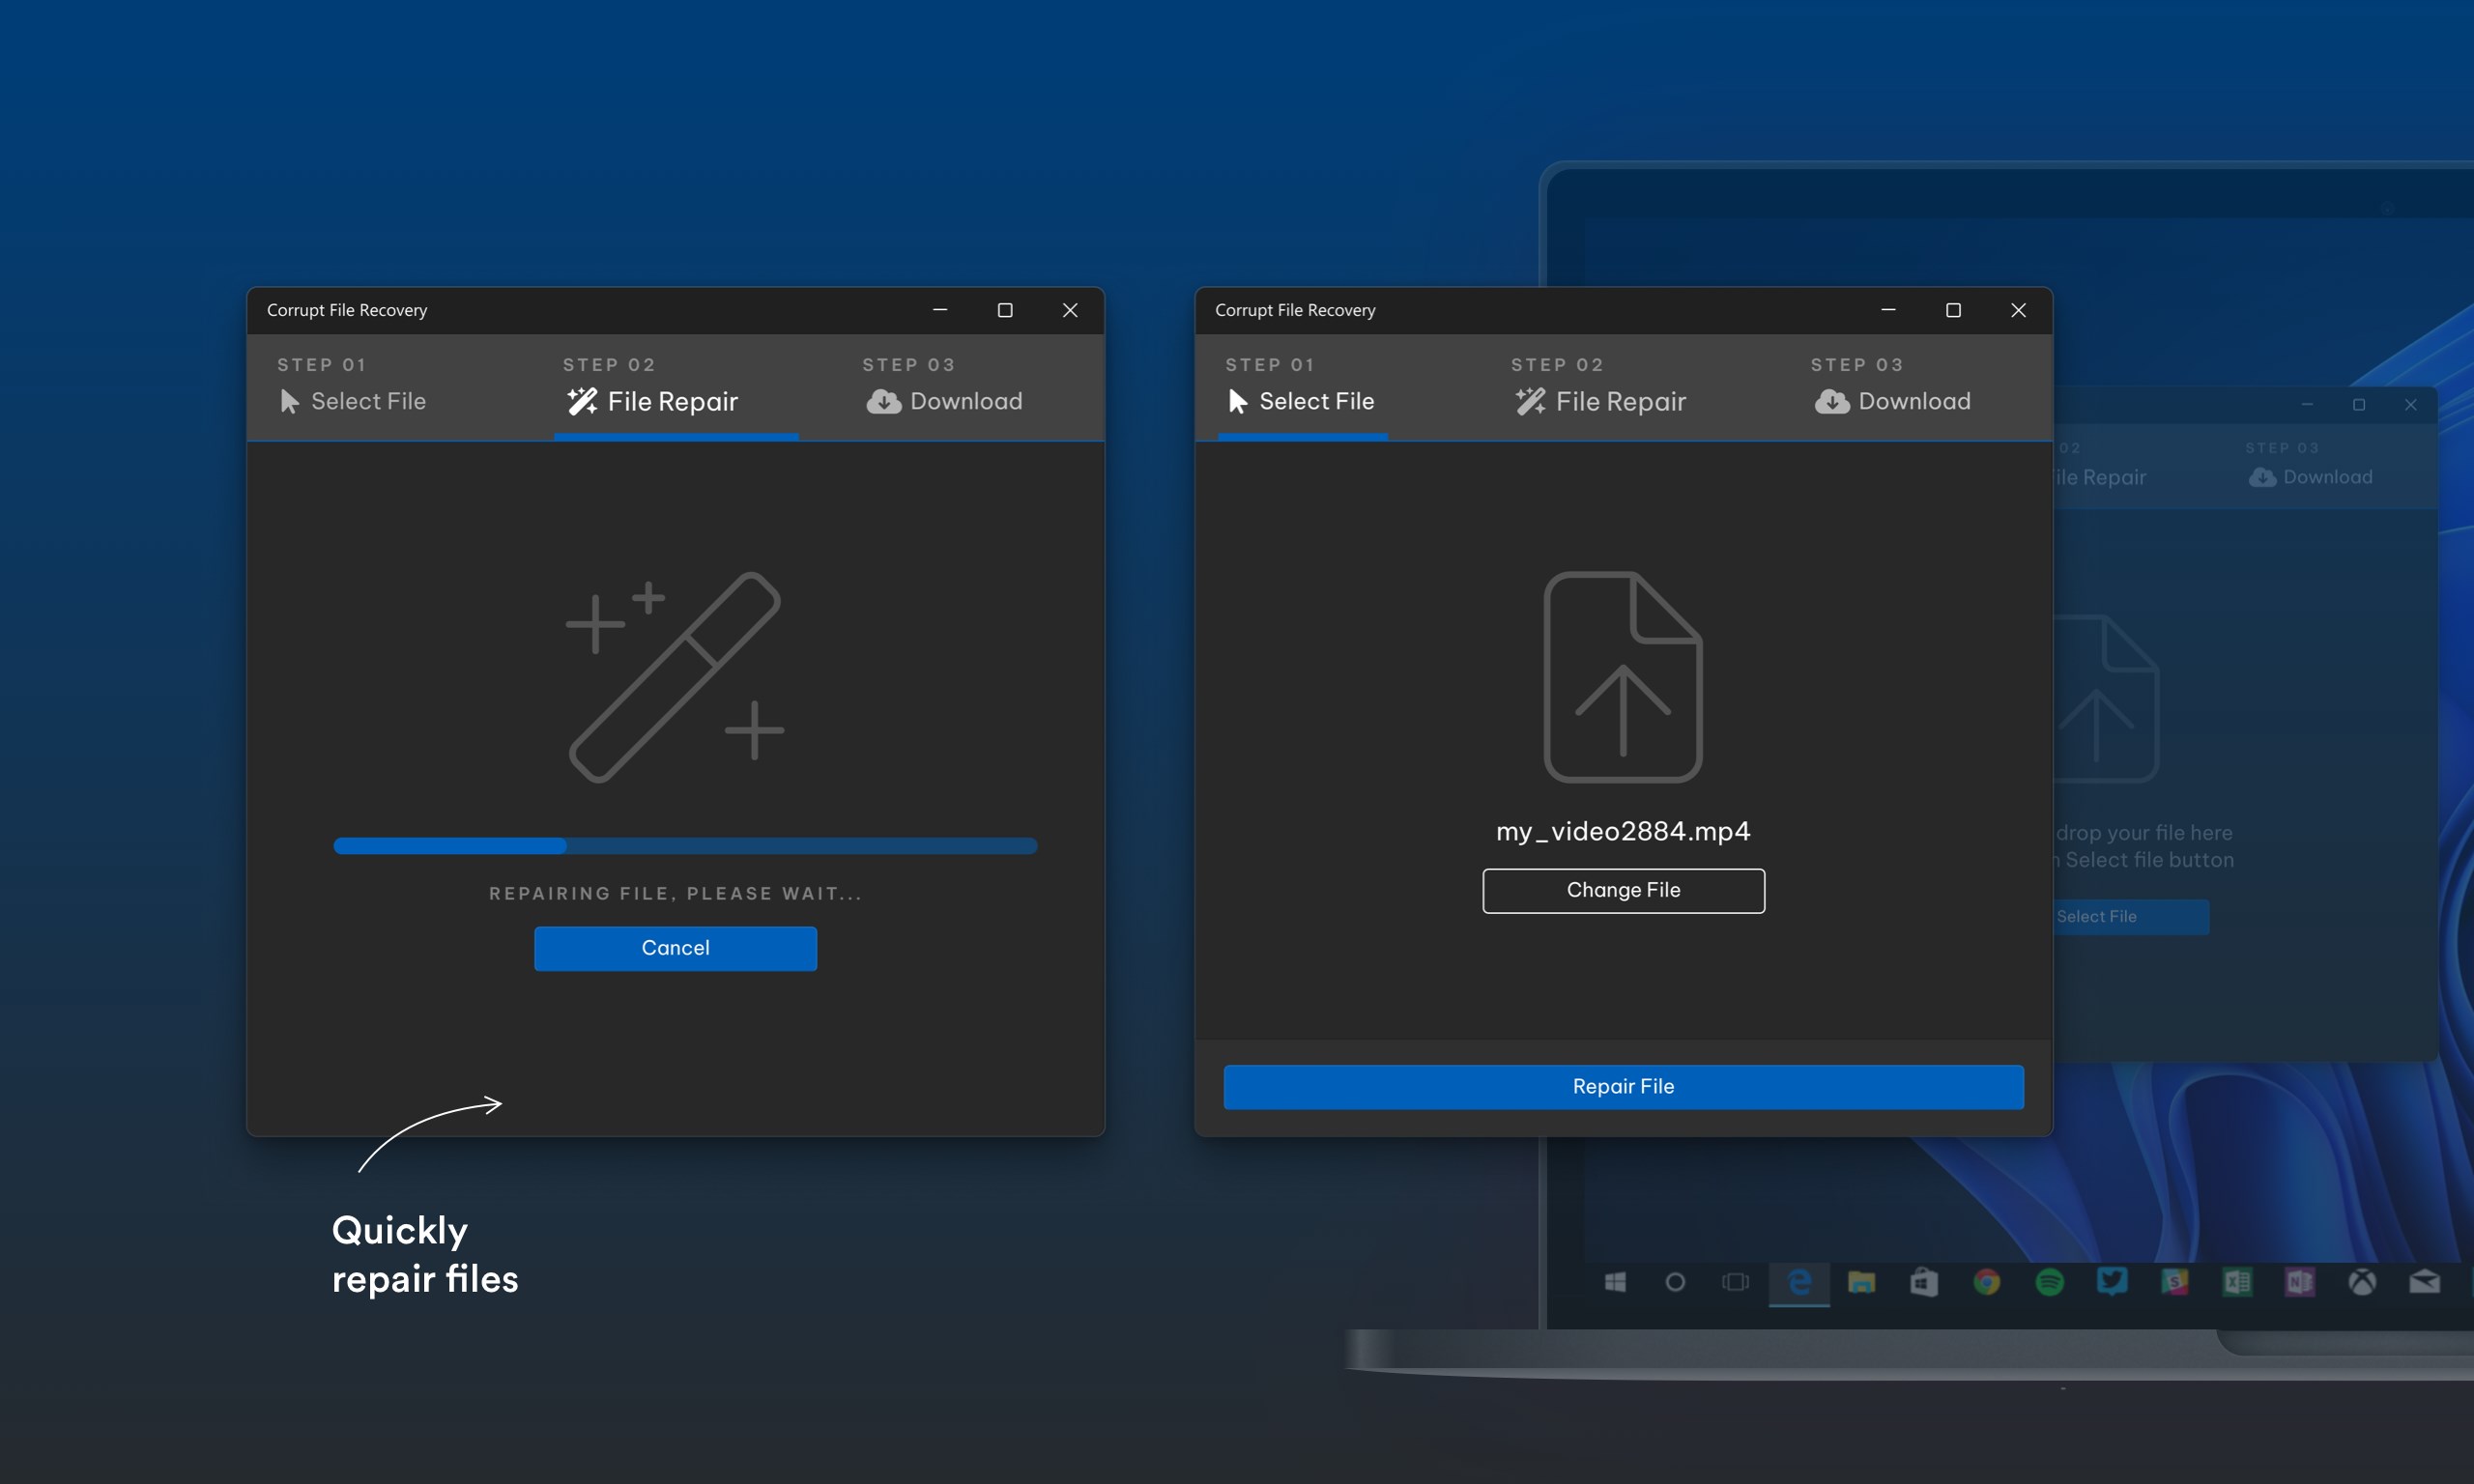Open OneNote from the taskbar

(2299, 1282)
